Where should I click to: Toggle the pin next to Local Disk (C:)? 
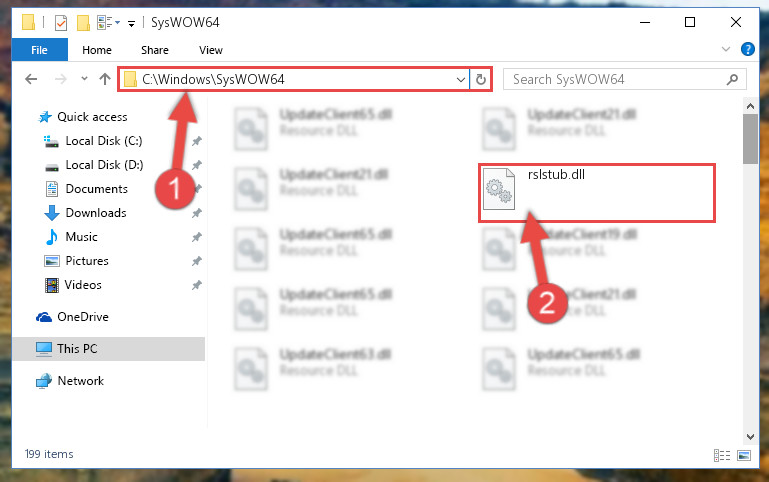pyautogui.click(x=196, y=141)
